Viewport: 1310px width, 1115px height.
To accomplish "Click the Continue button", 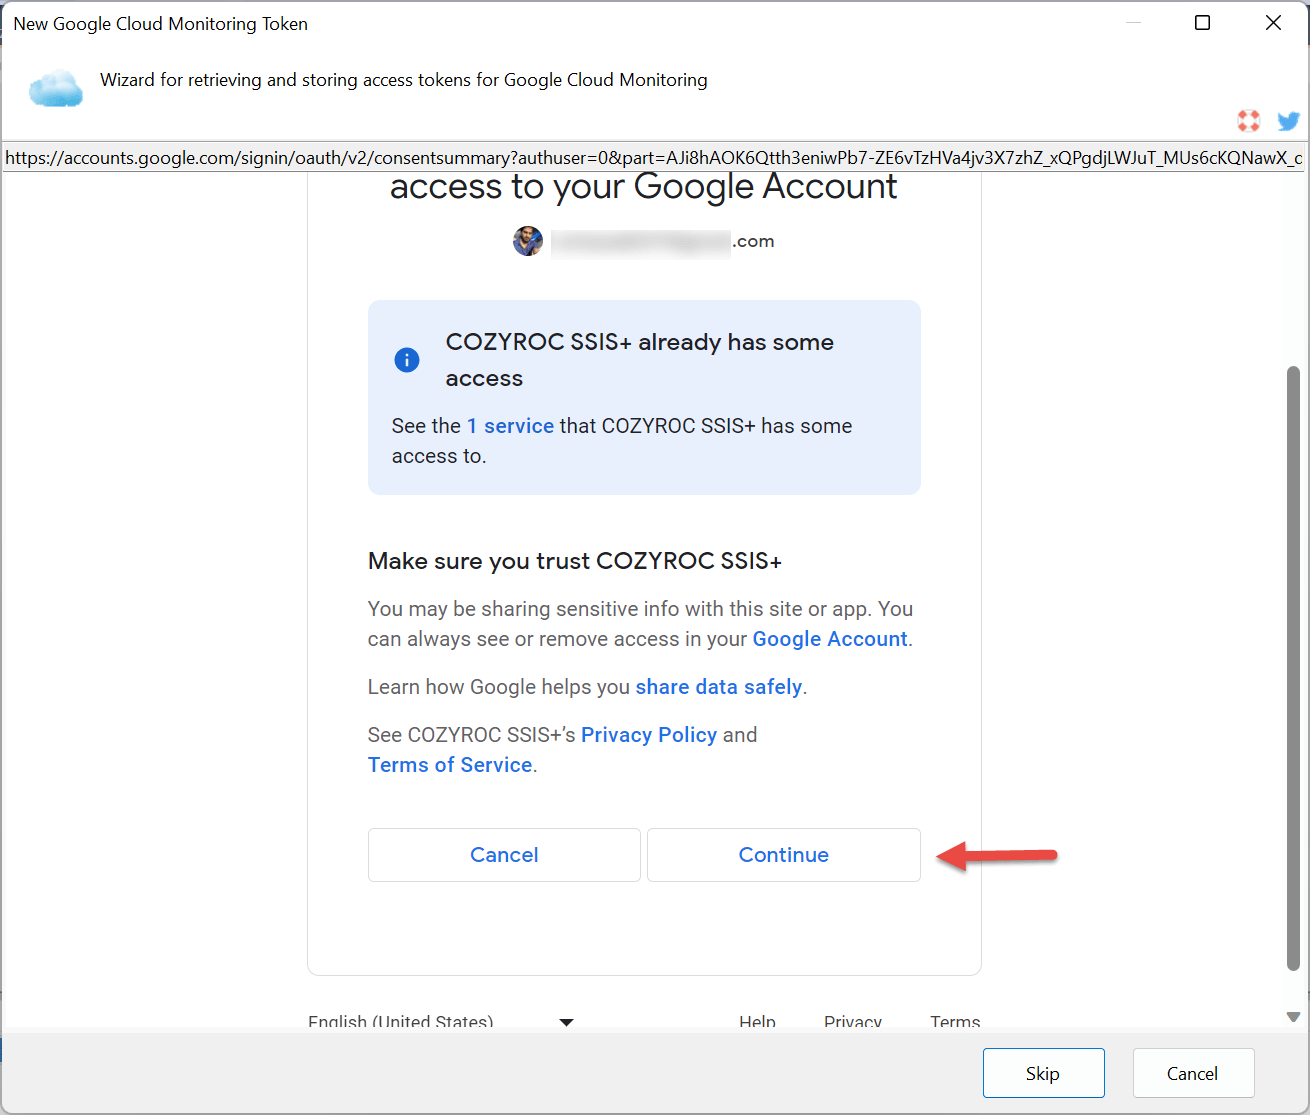I will pos(784,855).
